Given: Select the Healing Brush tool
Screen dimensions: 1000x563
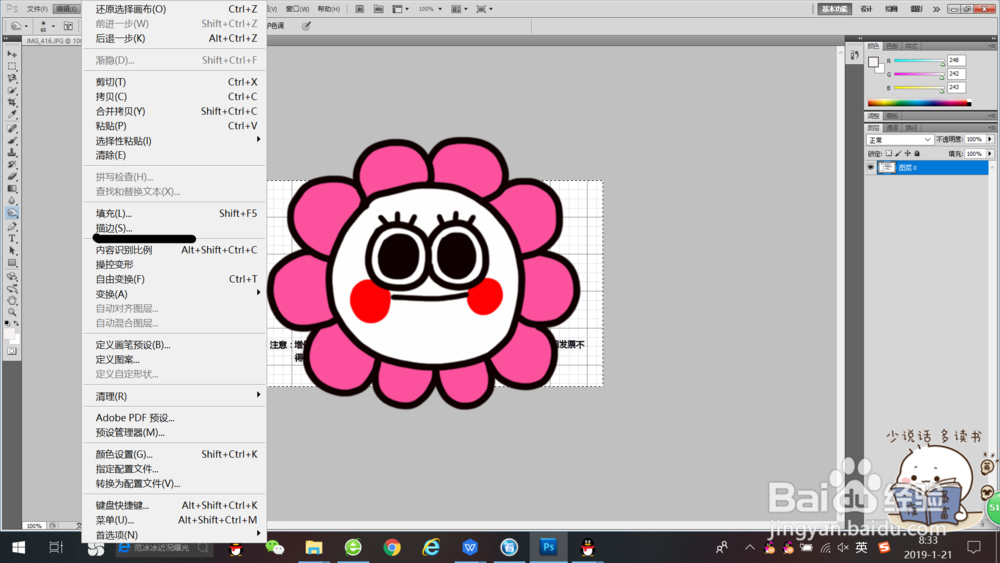Looking at the screenshot, I should pos(12,129).
